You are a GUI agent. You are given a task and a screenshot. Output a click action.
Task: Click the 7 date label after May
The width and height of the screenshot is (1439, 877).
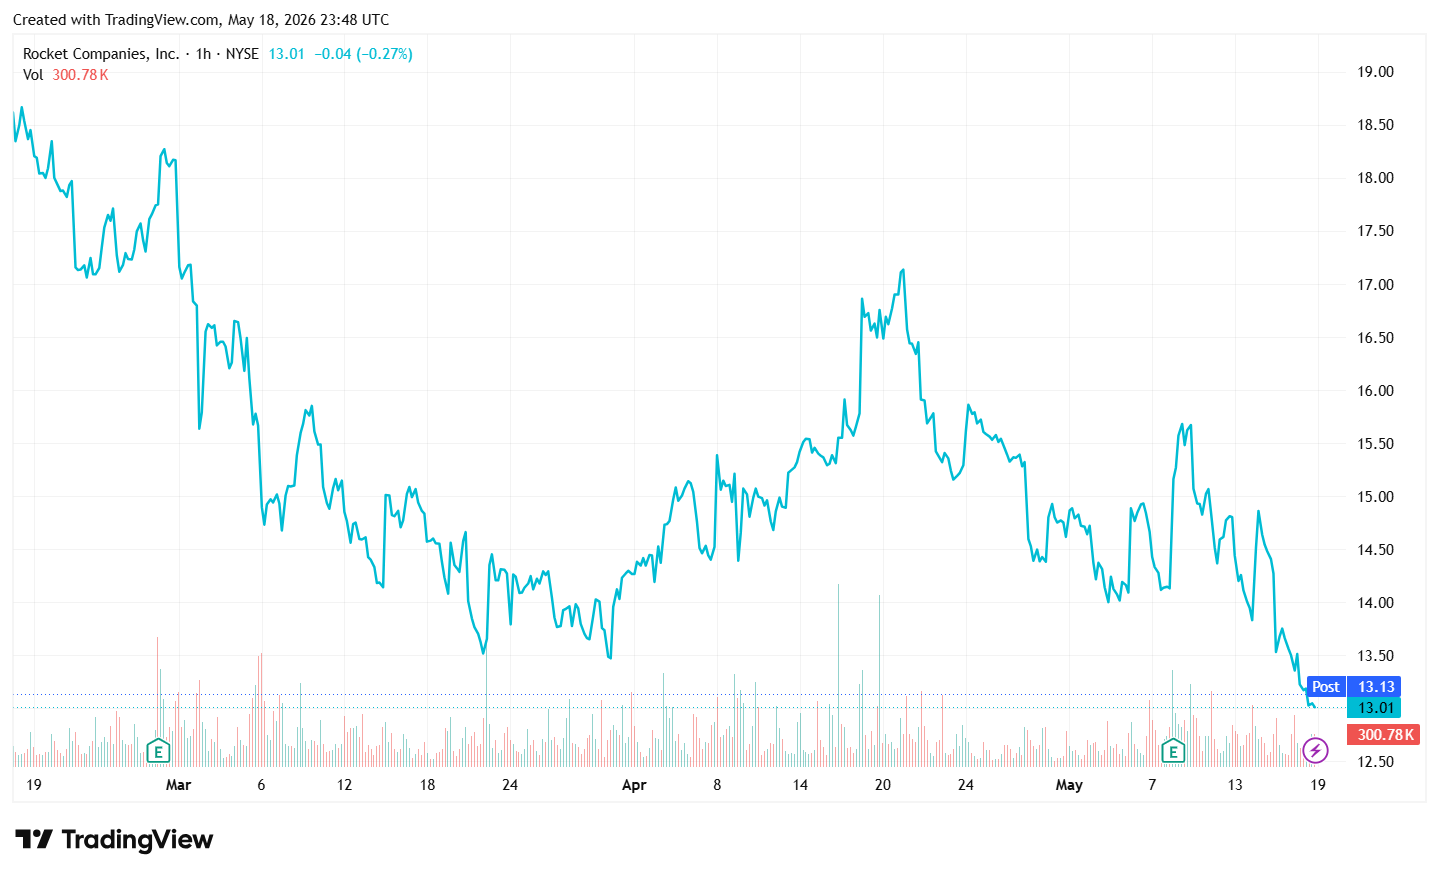tap(1152, 785)
